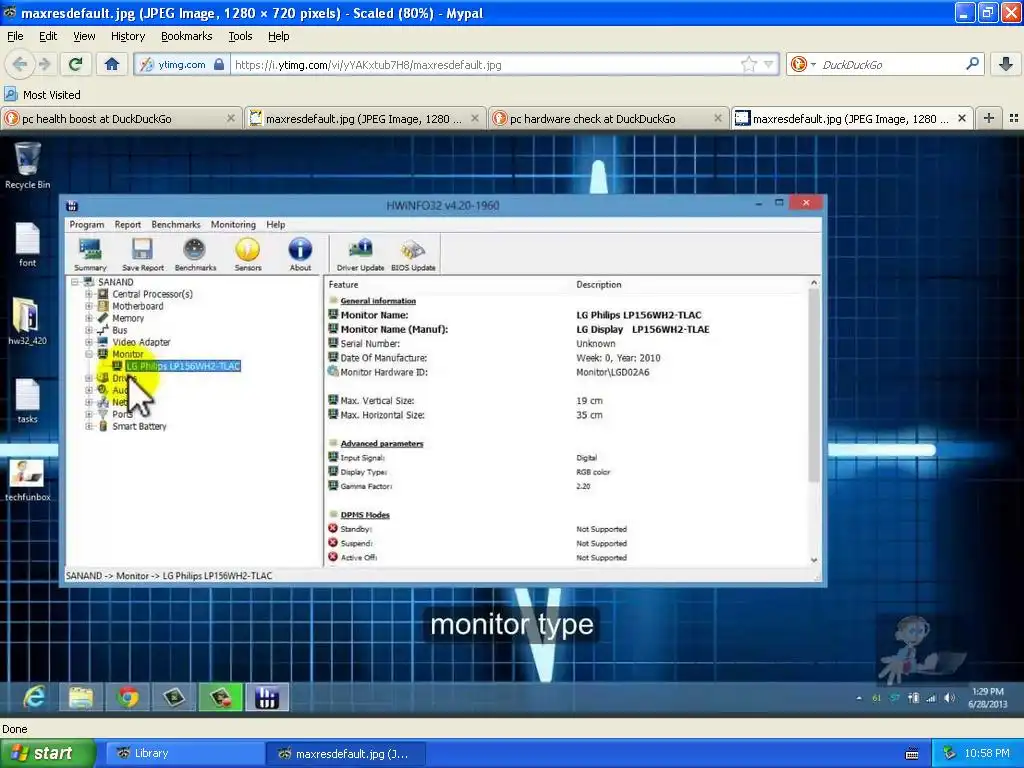
Task: Open the browser Edit menu
Action: [48, 36]
